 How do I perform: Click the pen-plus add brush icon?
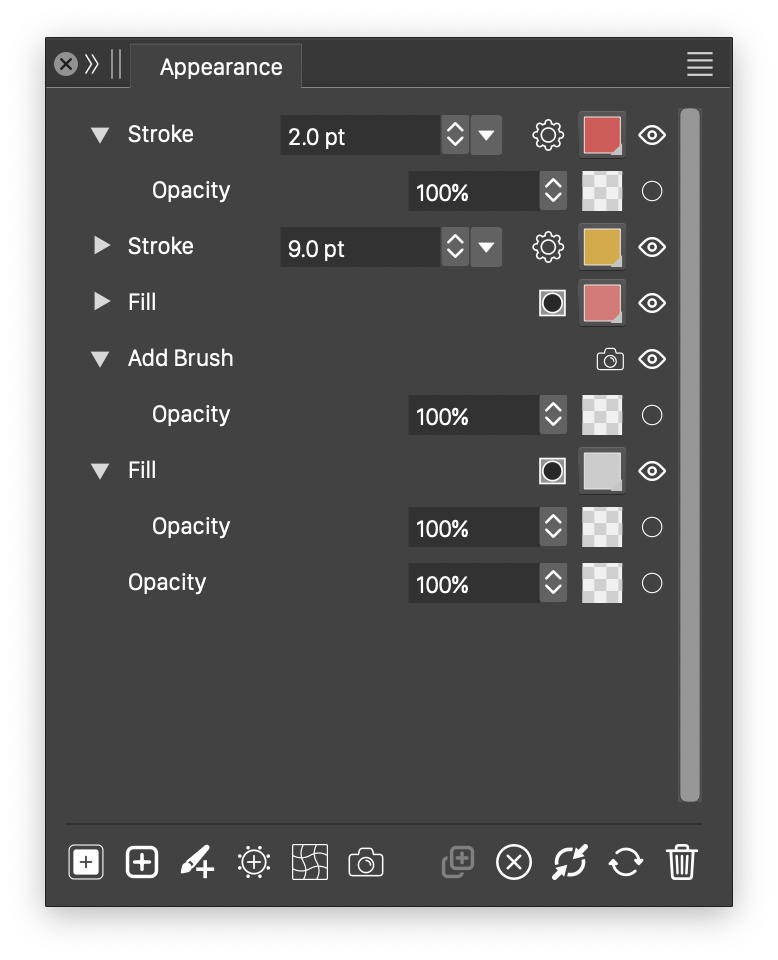(x=197, y=861)
